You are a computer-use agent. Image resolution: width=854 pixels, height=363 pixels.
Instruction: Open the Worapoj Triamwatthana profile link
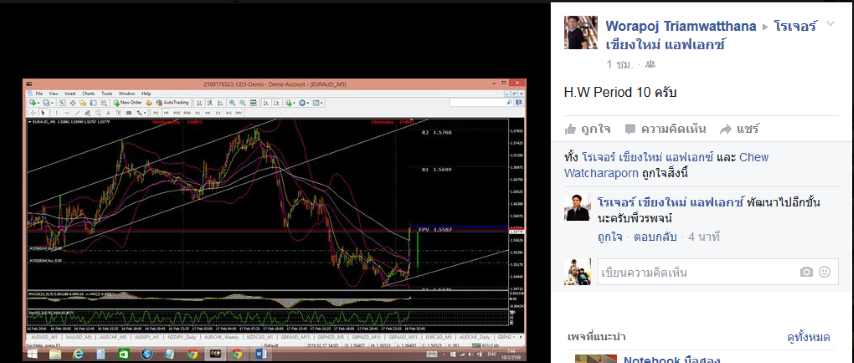(681, 26)
